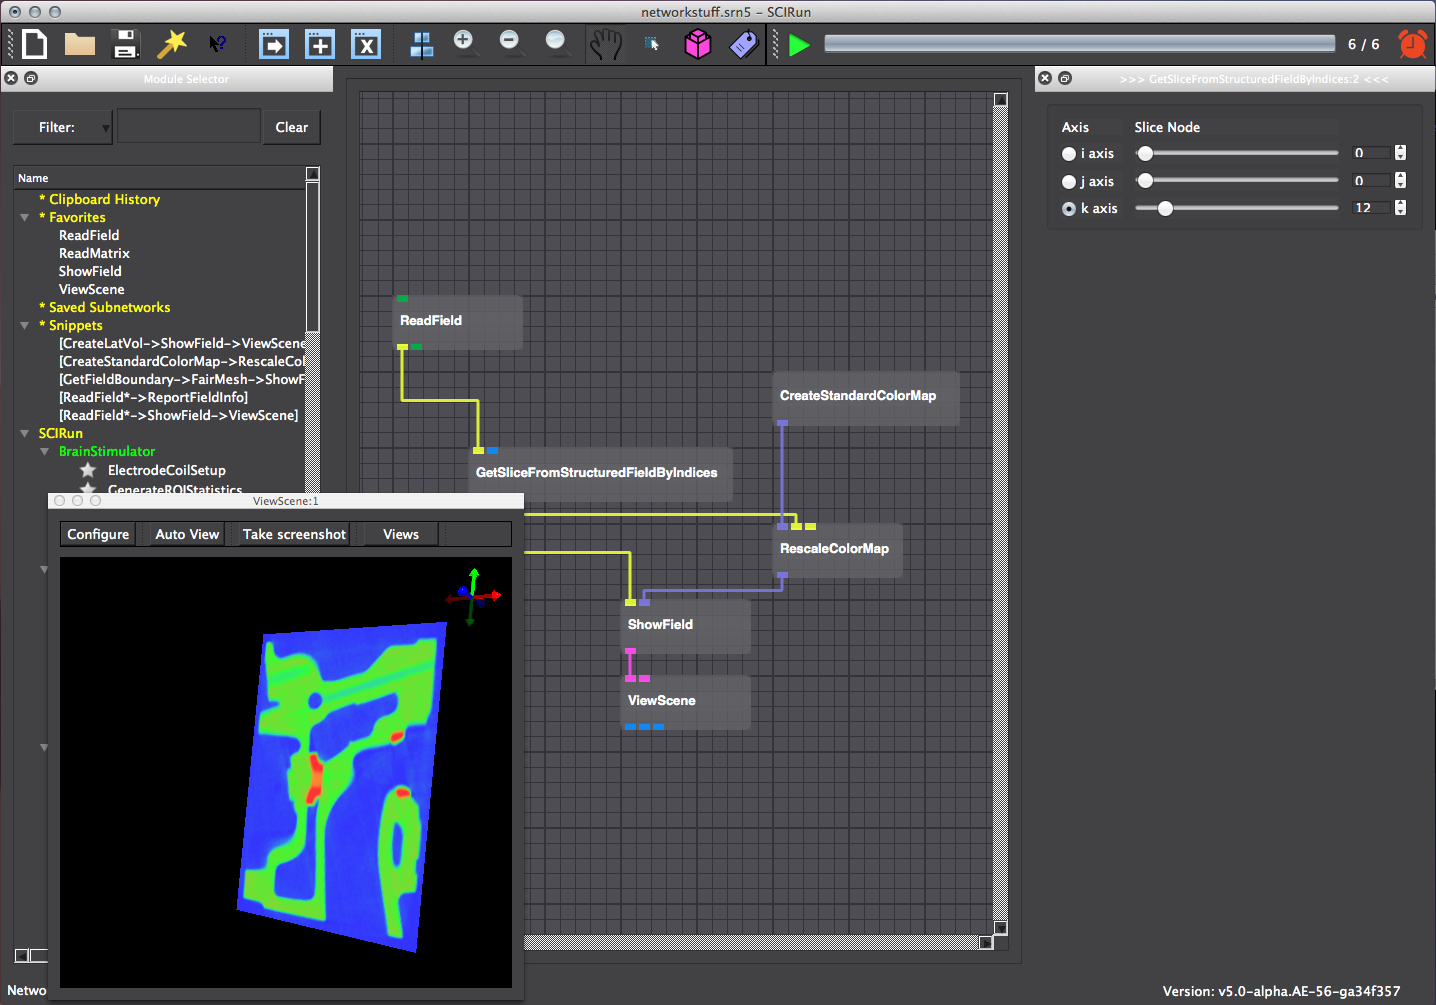The image size is (1436, 1005).
Task: Reset network zoom with plain magnifier
Action: point(557,42)
